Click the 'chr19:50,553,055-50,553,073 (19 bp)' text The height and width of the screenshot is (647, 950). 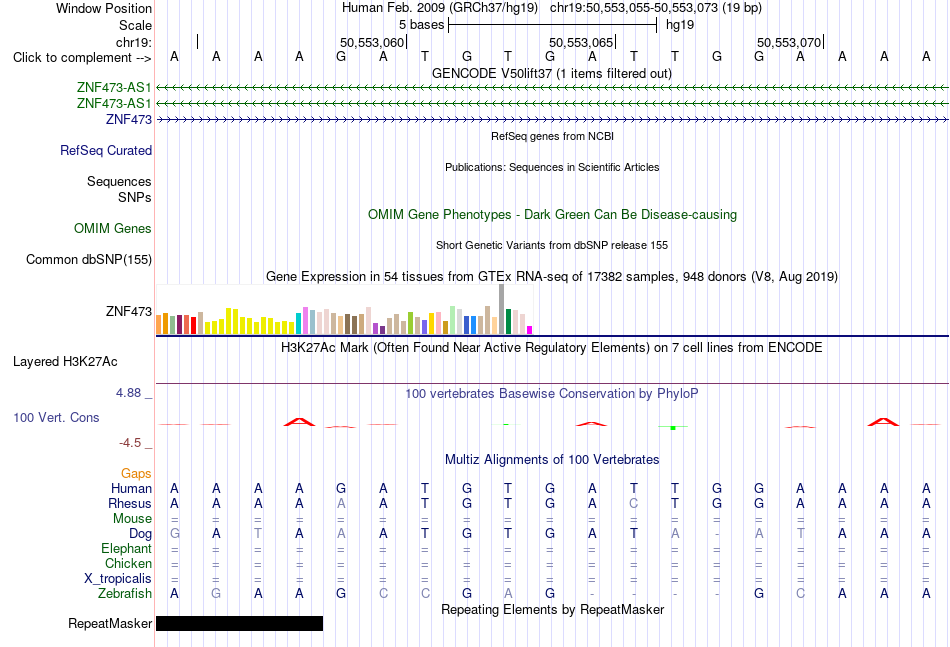656,8
